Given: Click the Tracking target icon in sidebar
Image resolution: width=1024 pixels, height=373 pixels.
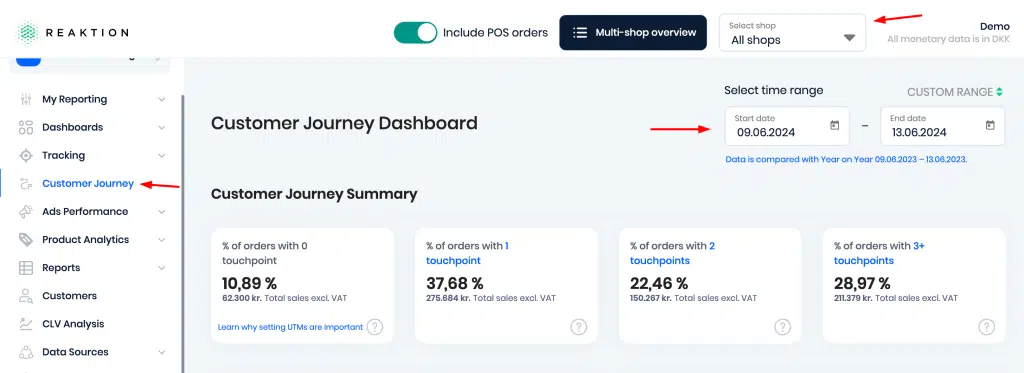Looking at the screenshot, I should (26, 155).
